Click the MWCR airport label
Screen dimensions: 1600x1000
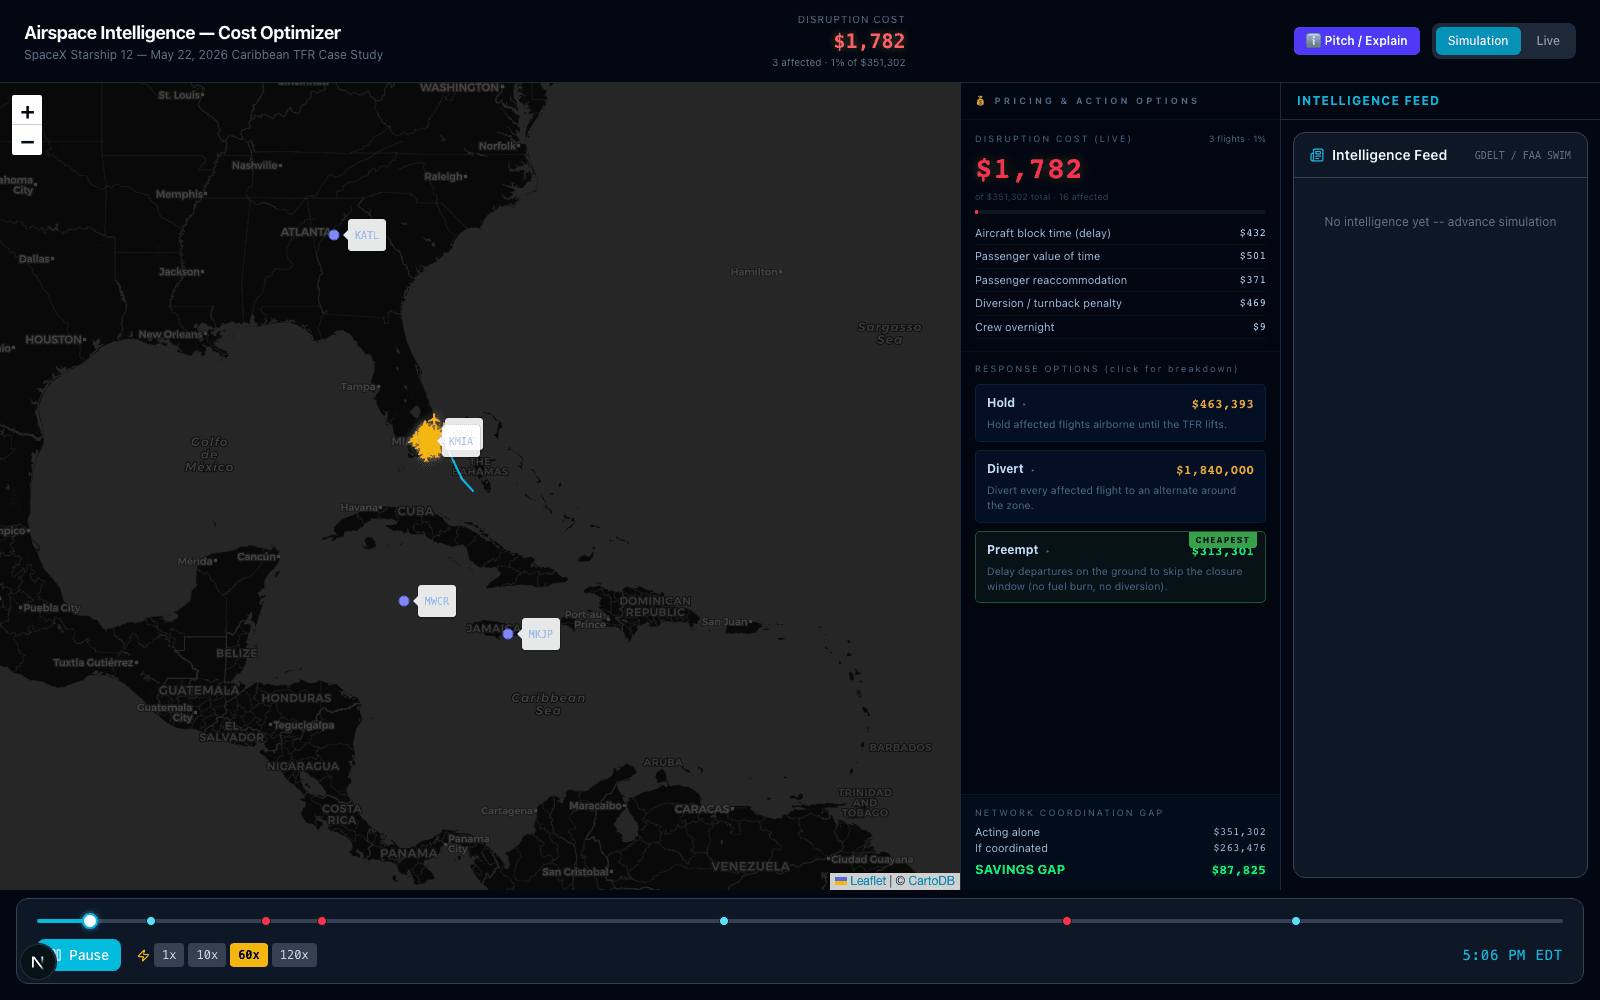coord(437,601)
